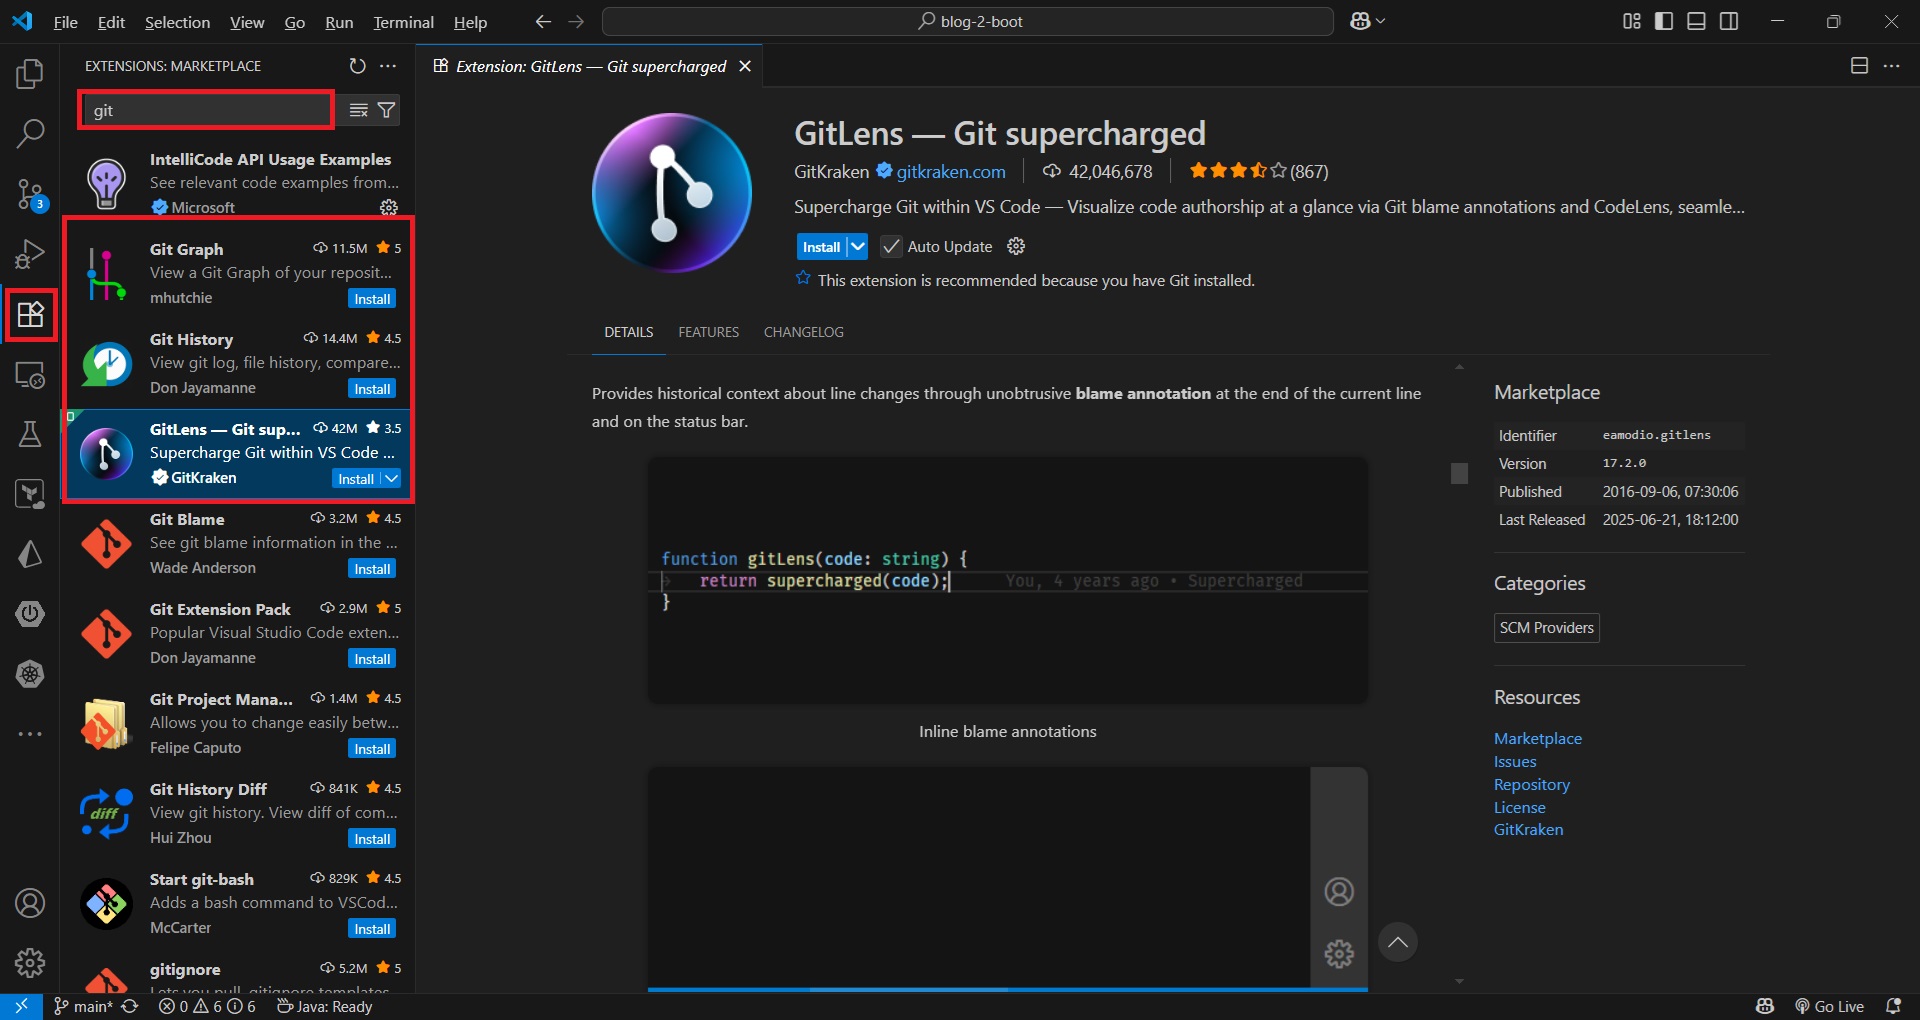Viewport: 1920px width, 1020px height.
Task: Refresh the extensions marketplace list
Action: (357, 66)
